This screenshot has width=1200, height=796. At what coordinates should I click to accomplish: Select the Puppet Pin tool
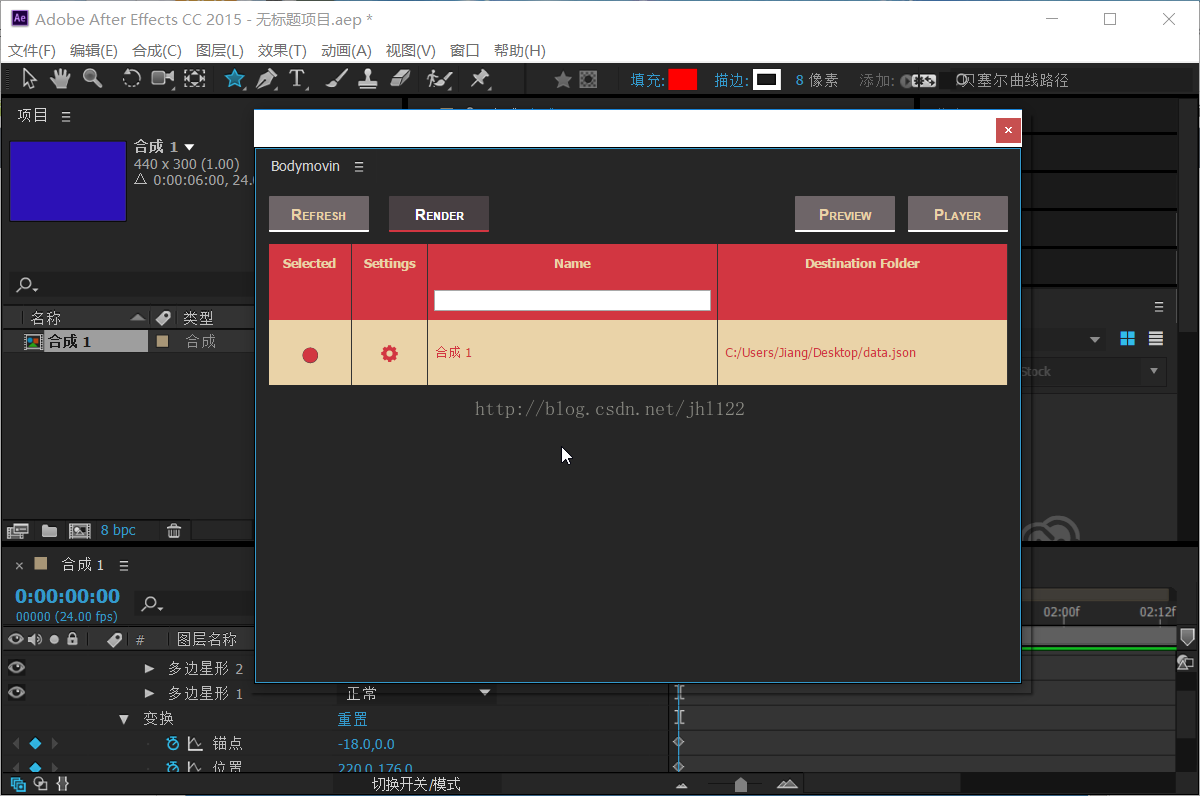pos(480,79)
